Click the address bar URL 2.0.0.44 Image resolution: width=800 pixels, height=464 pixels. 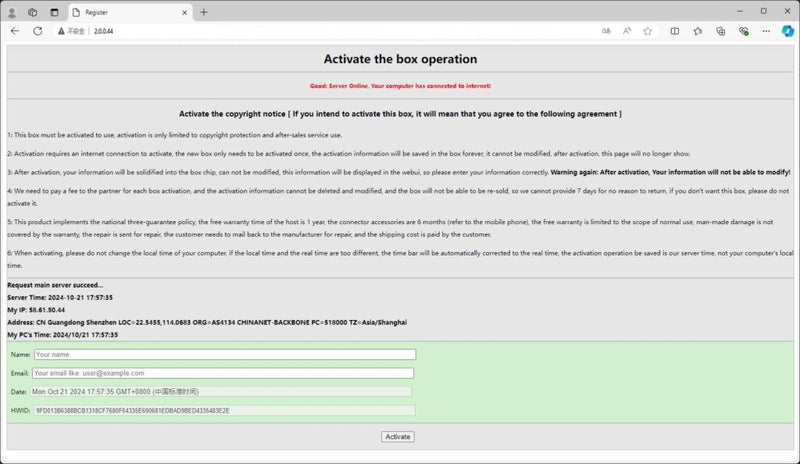(x=104, y=31)
